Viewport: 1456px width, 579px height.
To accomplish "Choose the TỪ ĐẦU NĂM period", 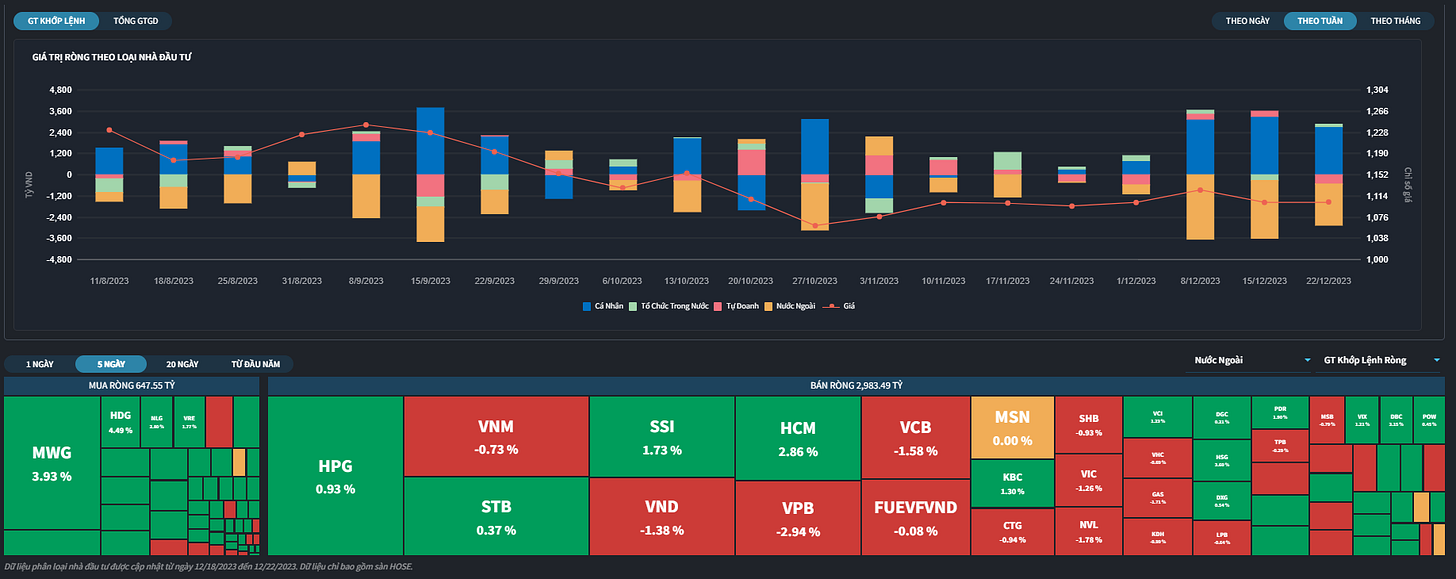I will (254, 364).
